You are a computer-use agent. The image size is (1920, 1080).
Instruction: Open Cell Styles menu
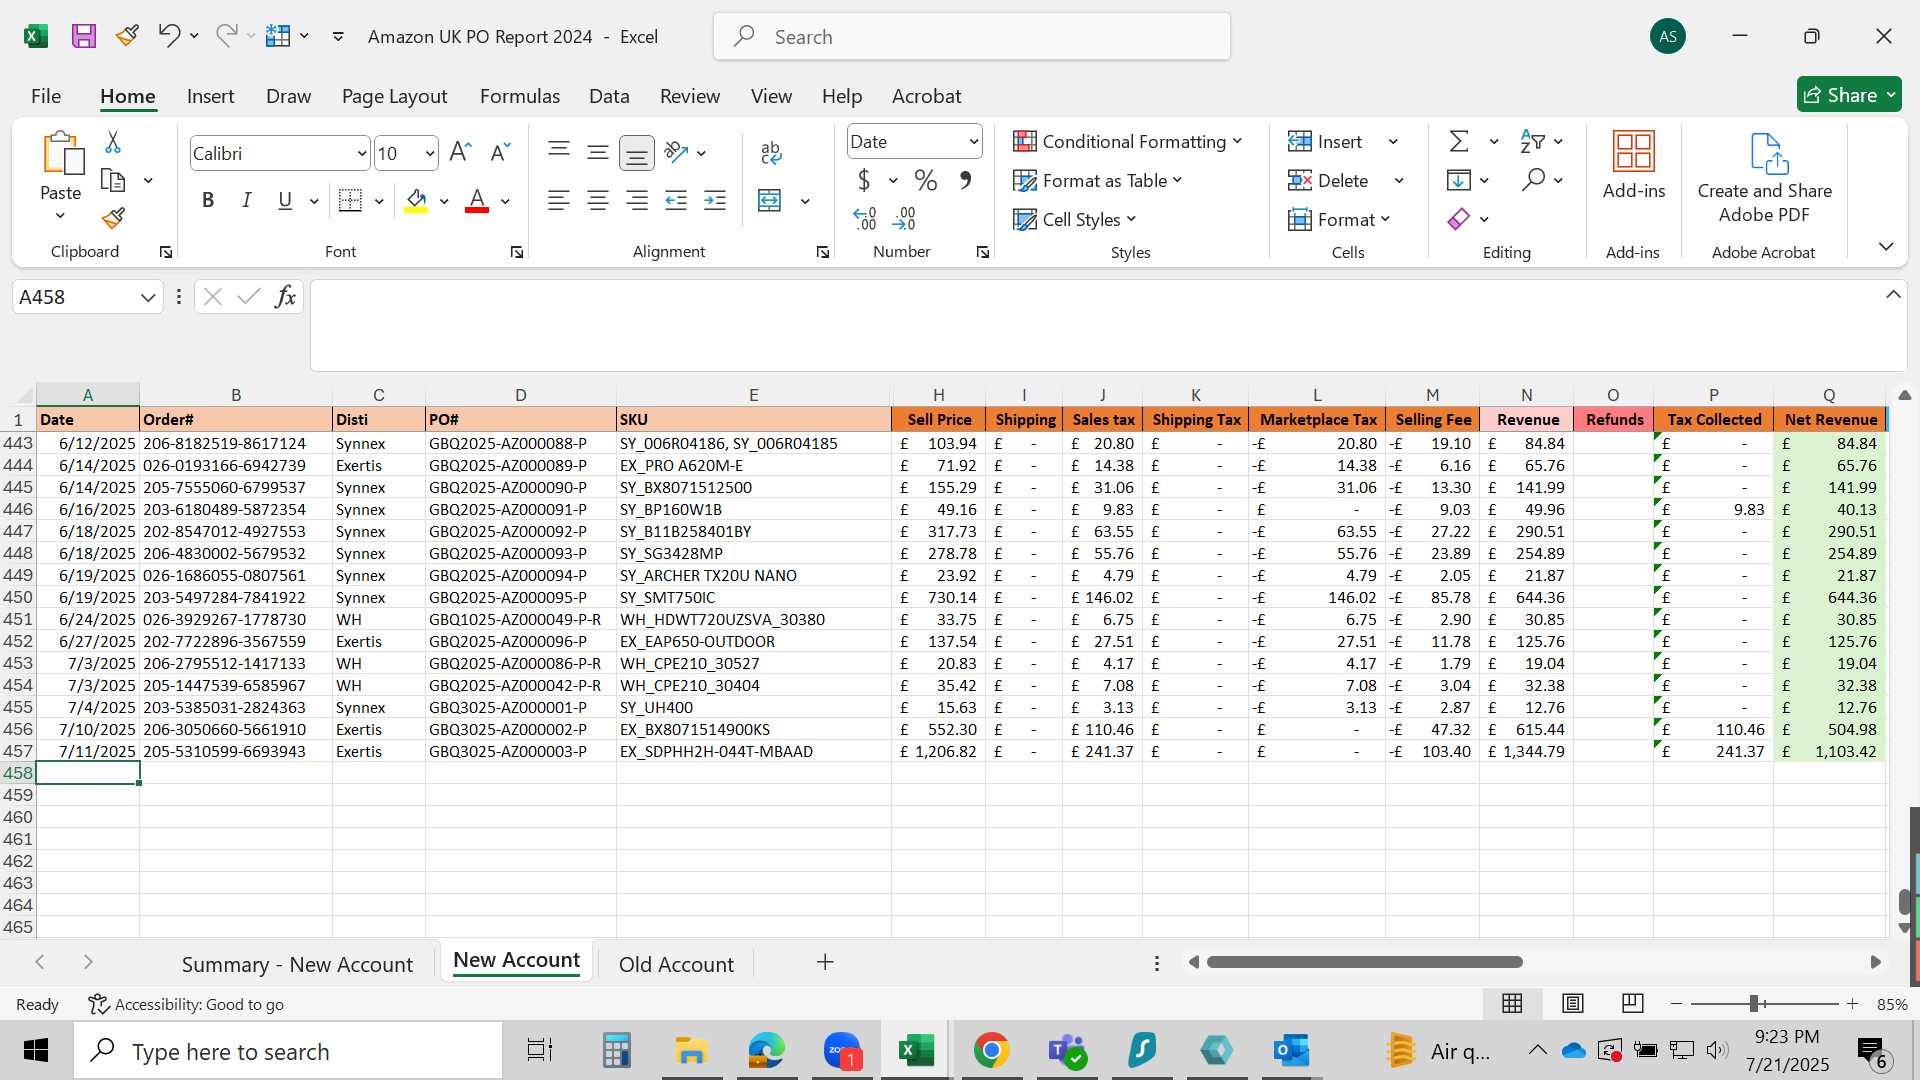coord(1074,219)
